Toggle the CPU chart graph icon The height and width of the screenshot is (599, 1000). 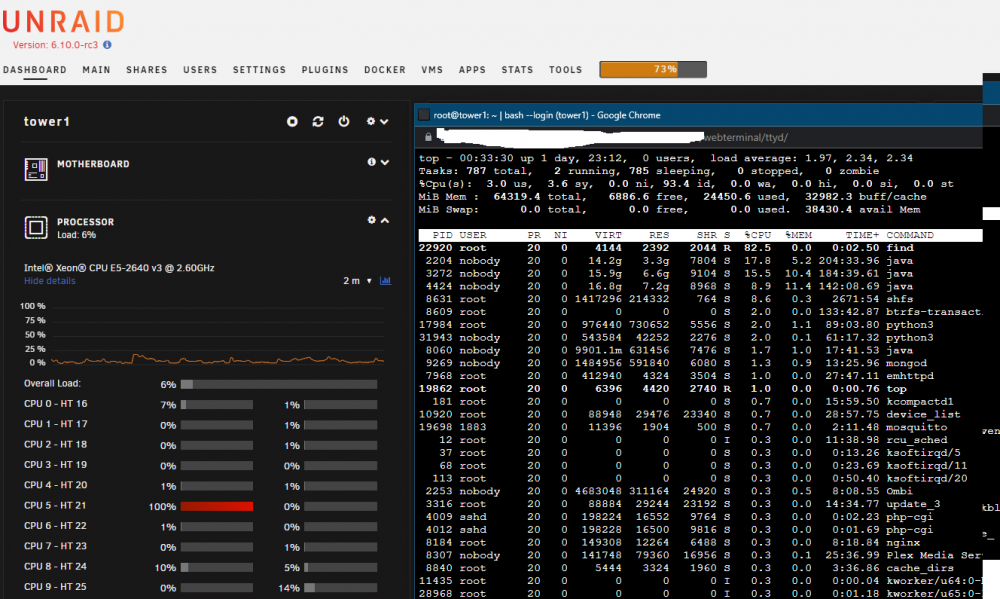pyautogui.click(x=385, y=281)
